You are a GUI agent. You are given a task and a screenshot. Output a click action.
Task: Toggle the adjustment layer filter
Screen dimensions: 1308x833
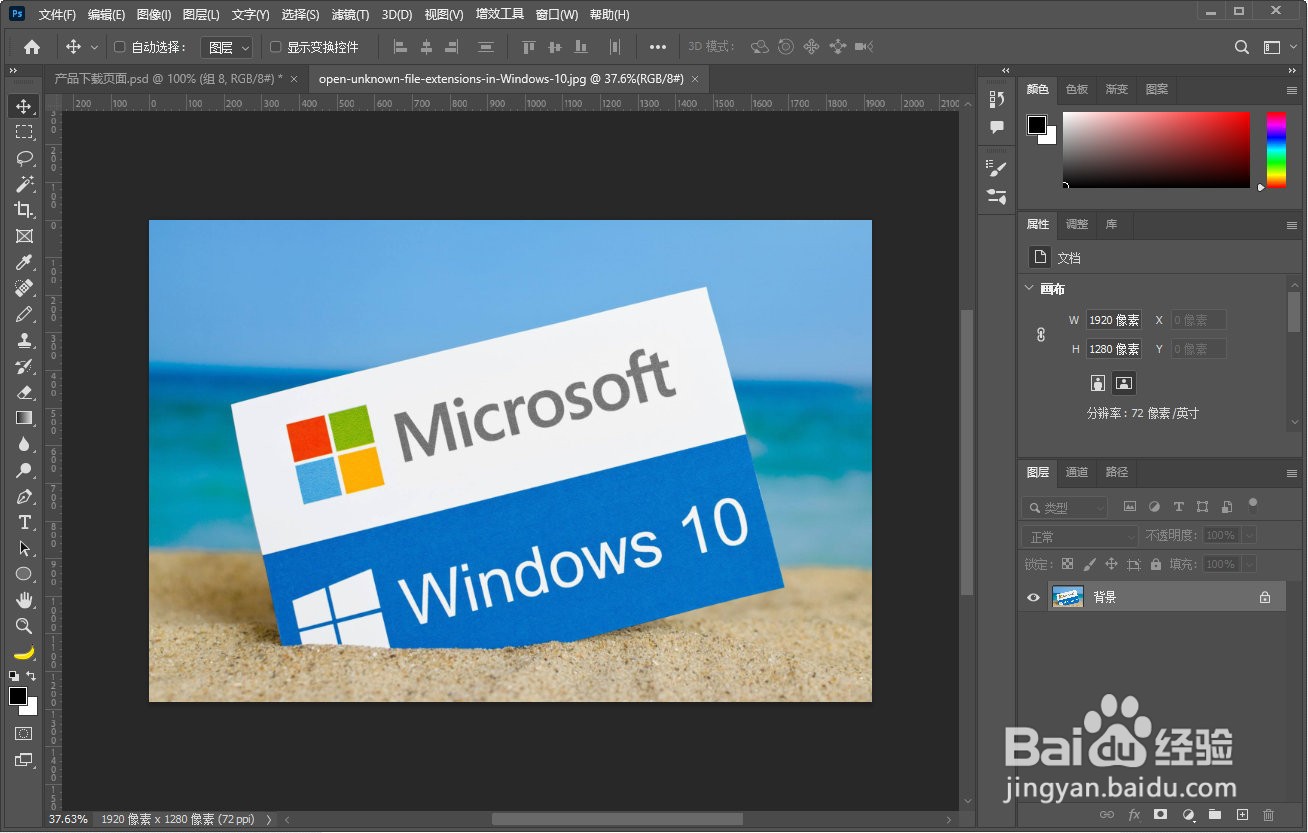[1154, 507]
